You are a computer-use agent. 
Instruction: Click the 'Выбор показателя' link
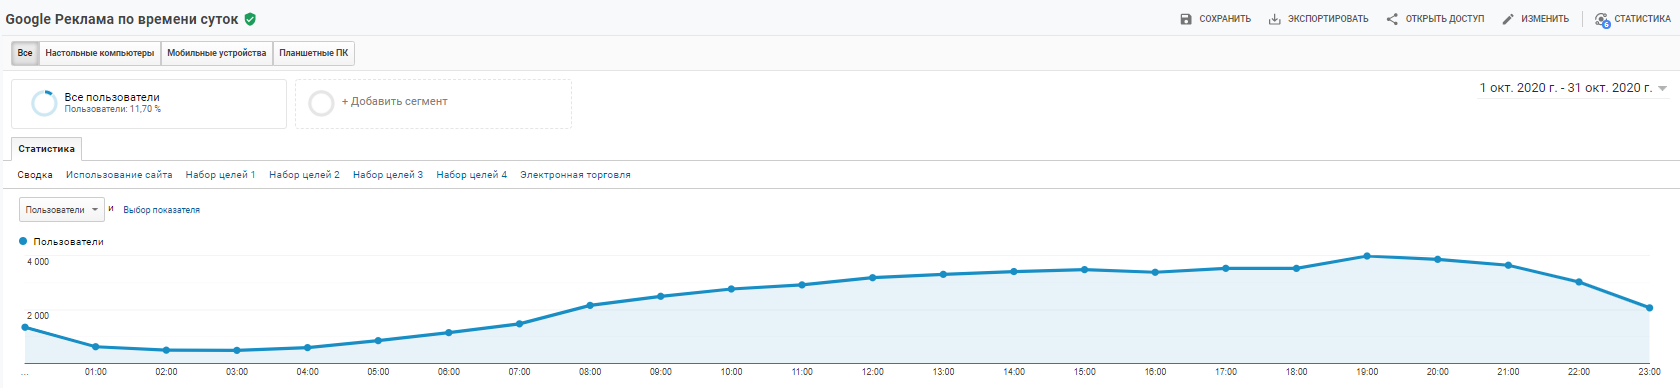(x=162, y=210)
